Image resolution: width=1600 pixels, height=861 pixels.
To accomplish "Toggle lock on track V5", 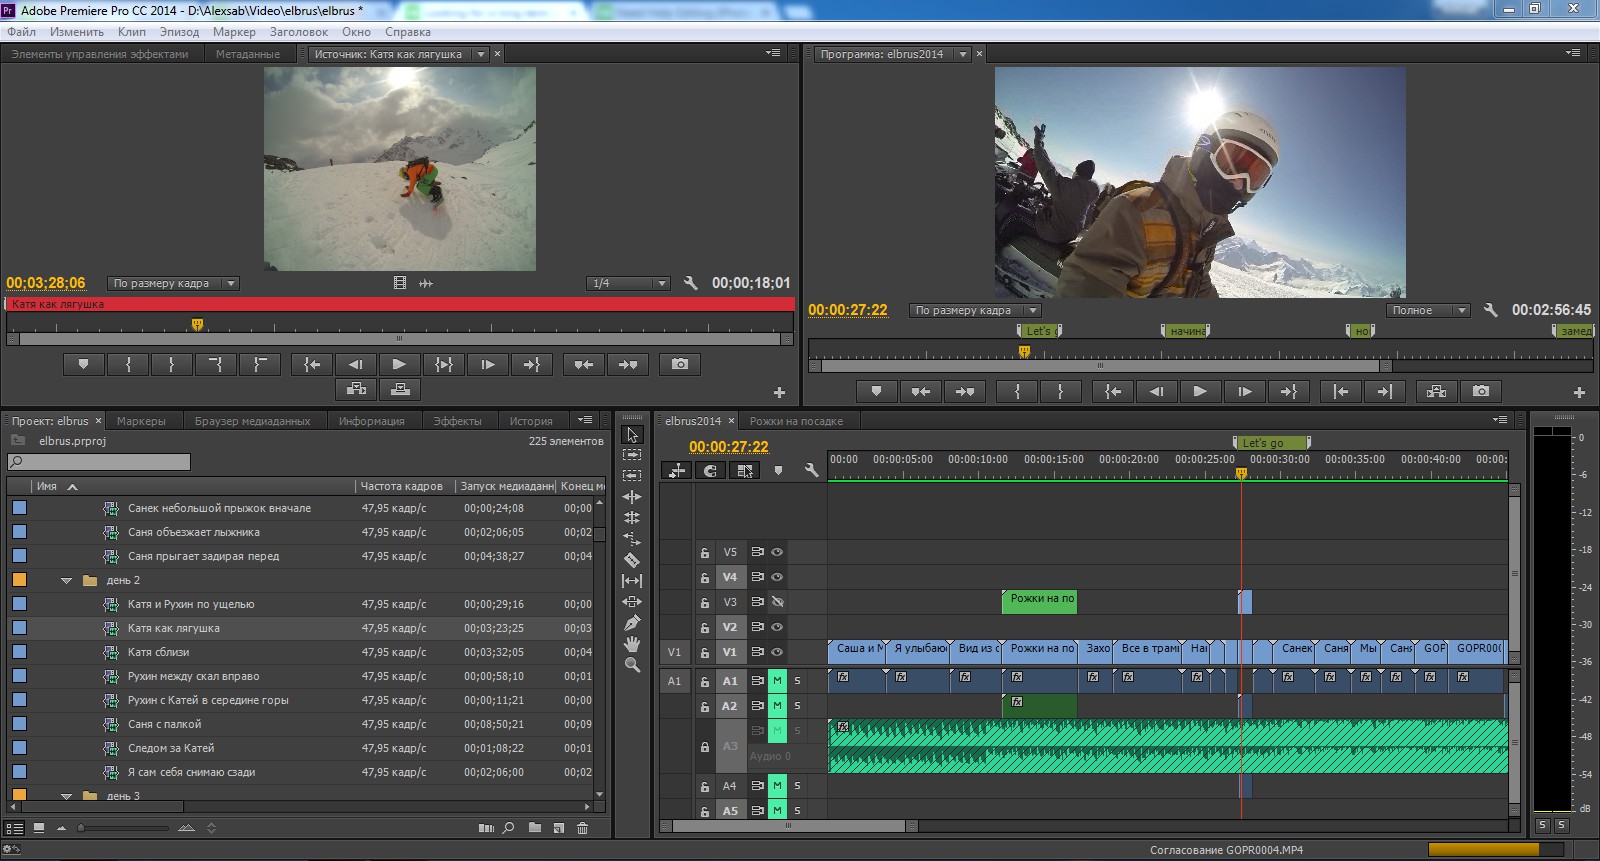I will (705, 552).
